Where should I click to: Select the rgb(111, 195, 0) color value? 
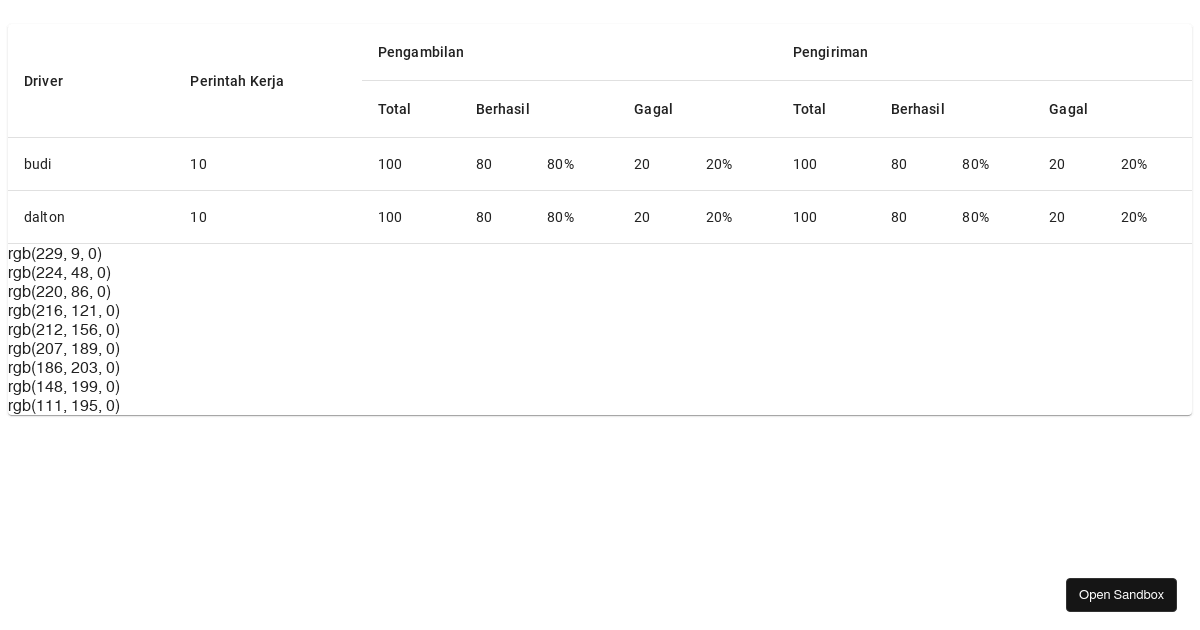[x=64, y=406]
